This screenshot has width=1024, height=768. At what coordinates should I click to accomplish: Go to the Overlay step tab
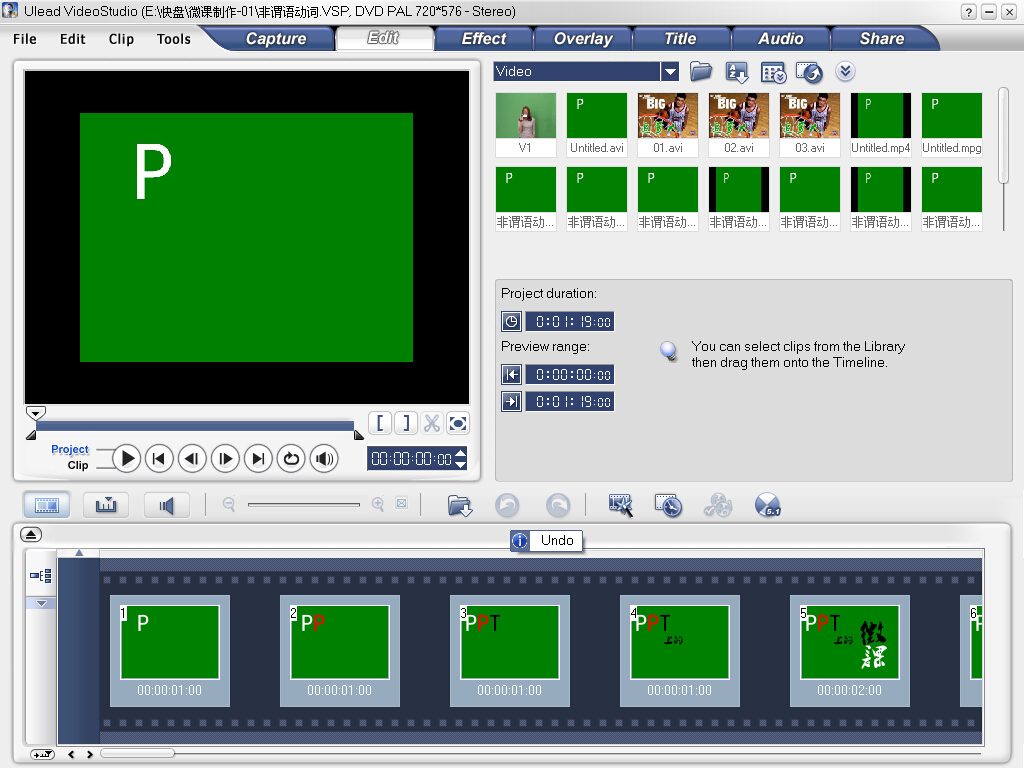point(583,39)
